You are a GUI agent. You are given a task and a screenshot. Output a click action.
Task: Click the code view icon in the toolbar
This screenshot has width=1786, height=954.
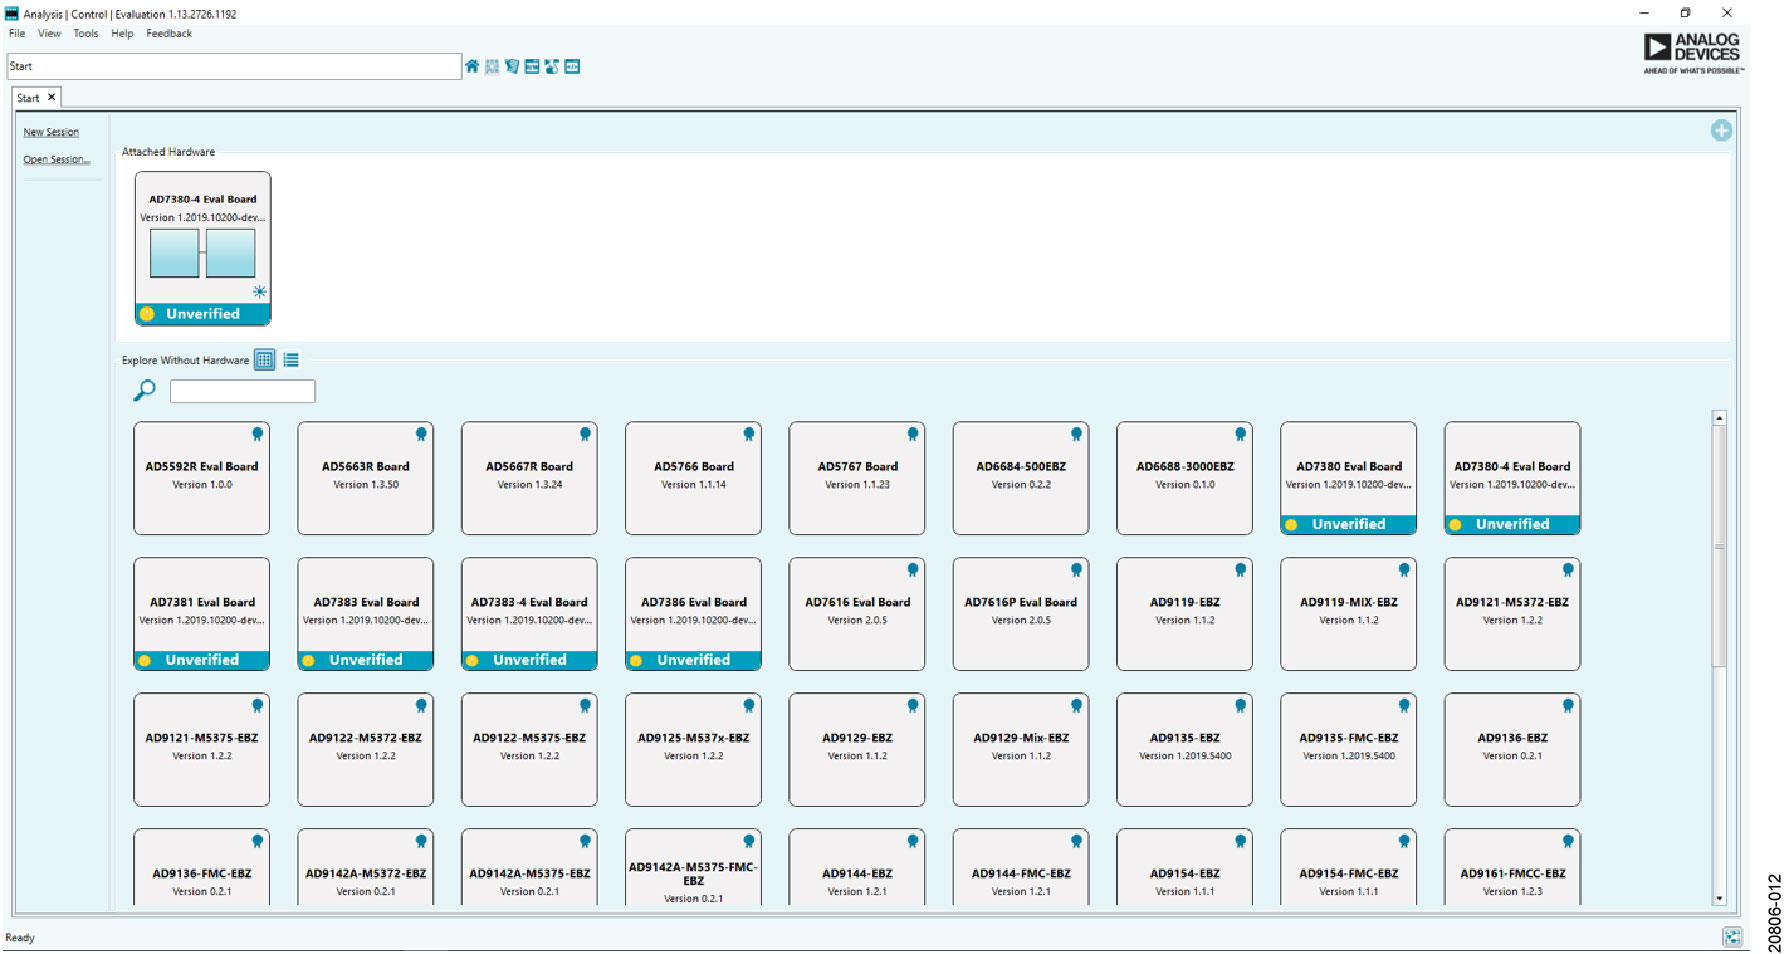(572, 67)
